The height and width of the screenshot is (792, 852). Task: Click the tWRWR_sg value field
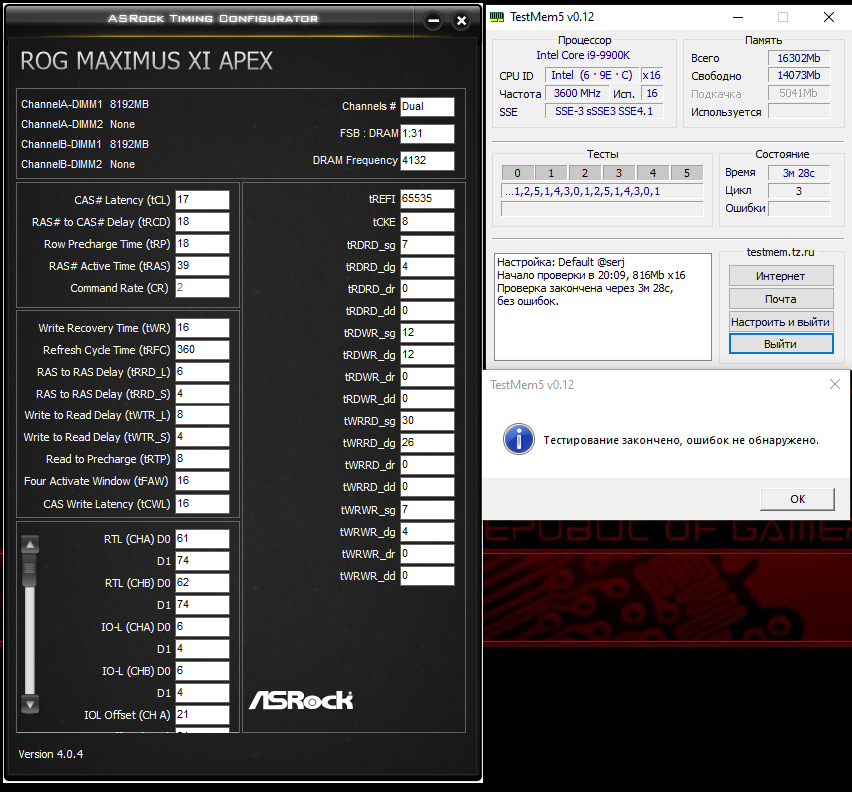(427, 510)
